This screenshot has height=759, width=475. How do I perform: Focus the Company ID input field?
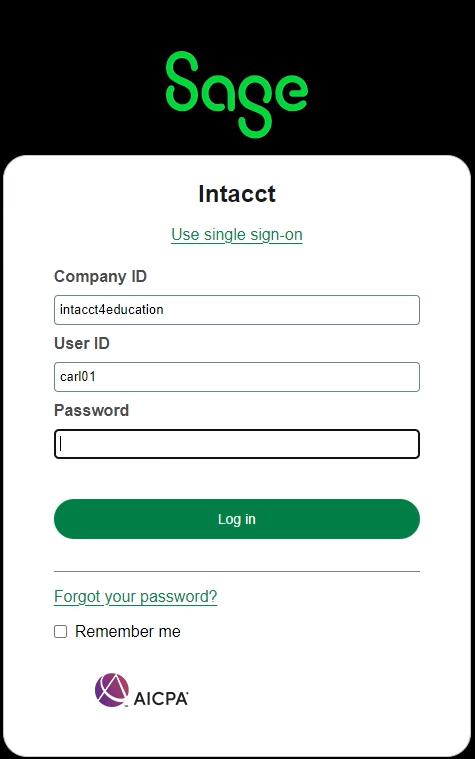pyautogui.click(x=237, y=310)
